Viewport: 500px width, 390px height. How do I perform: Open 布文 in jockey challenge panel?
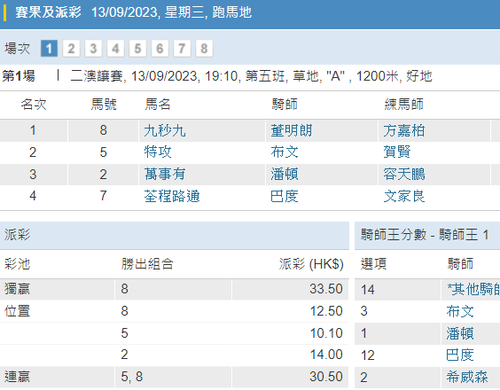(x=460, y=311)
